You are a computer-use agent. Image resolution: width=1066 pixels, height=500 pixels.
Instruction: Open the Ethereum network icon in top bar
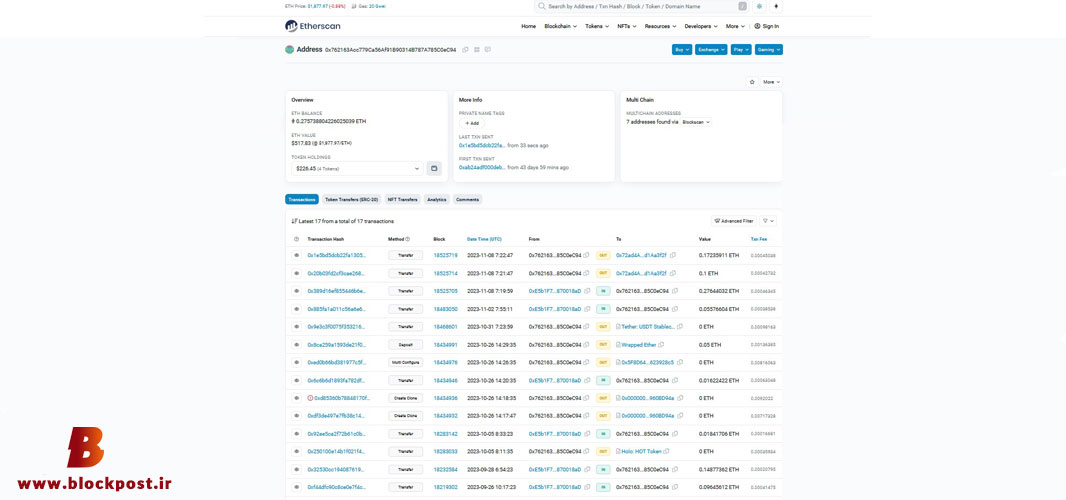click(x=776, y=6)
